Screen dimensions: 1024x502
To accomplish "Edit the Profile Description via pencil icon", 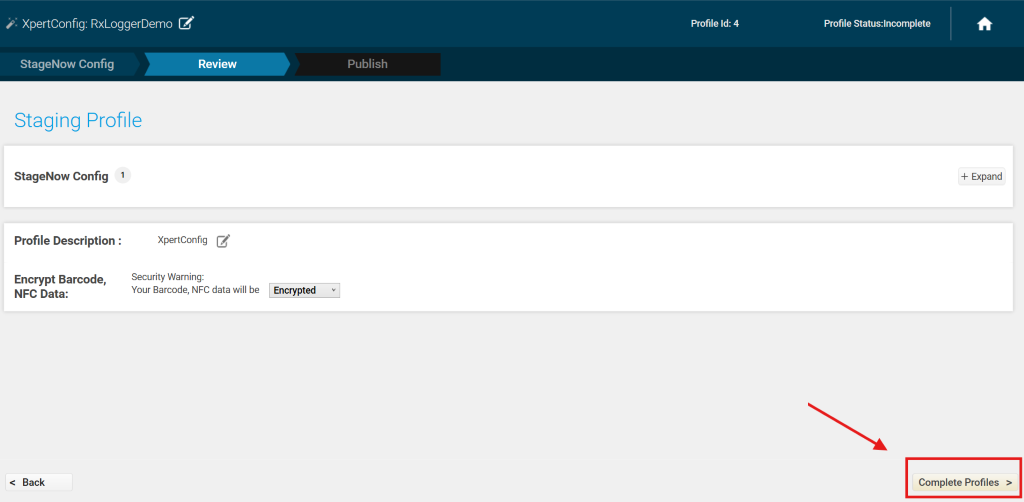I will pos(224,241).
